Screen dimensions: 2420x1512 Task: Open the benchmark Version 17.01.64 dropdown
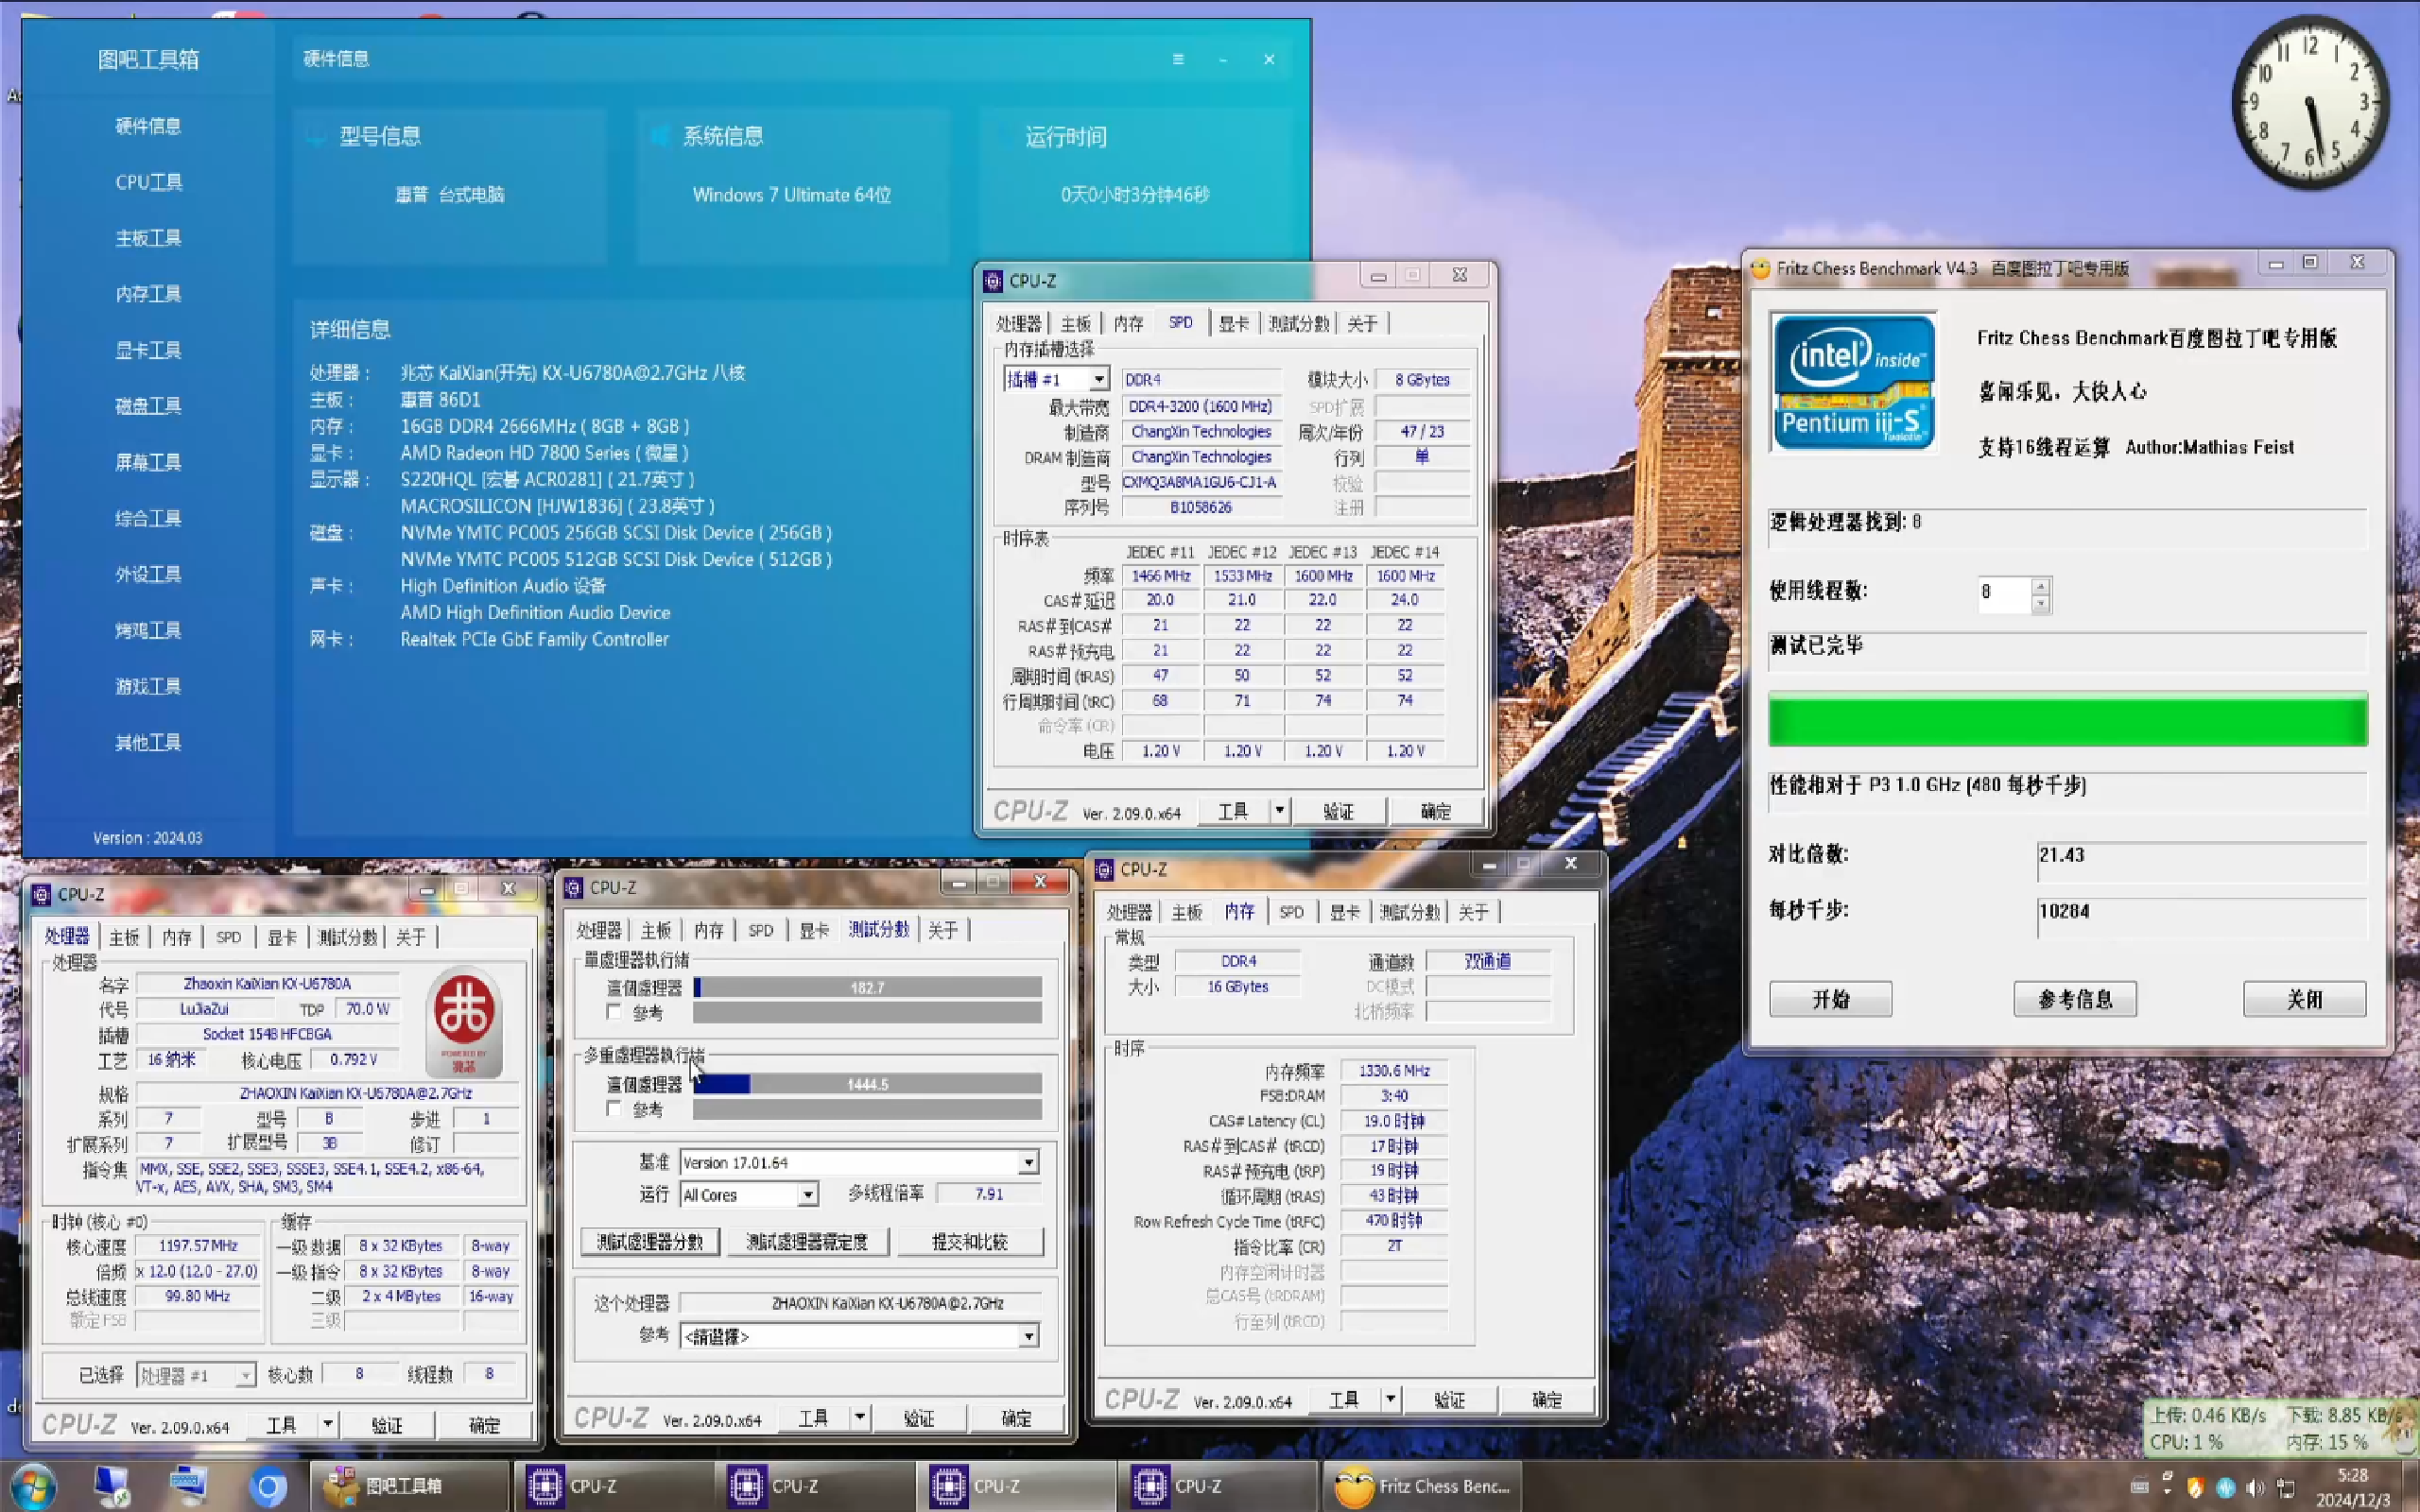pyautogui.click(x=1028, y=1162)
